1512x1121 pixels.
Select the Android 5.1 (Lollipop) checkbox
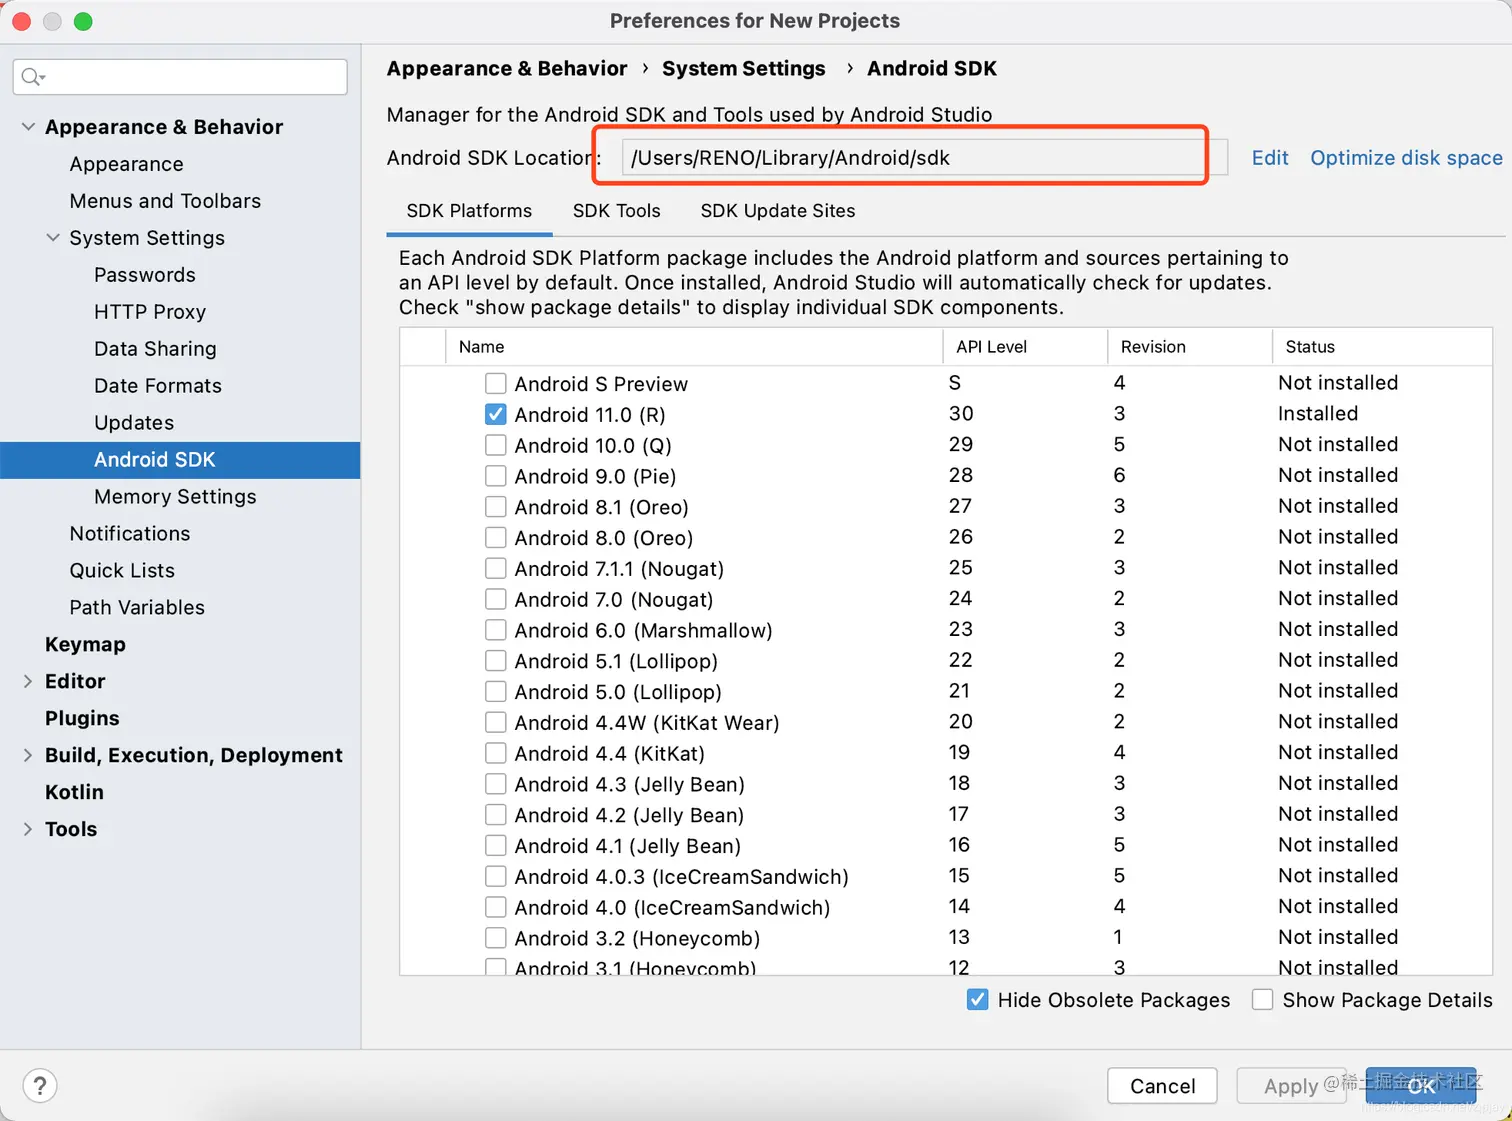pos(495,661)
